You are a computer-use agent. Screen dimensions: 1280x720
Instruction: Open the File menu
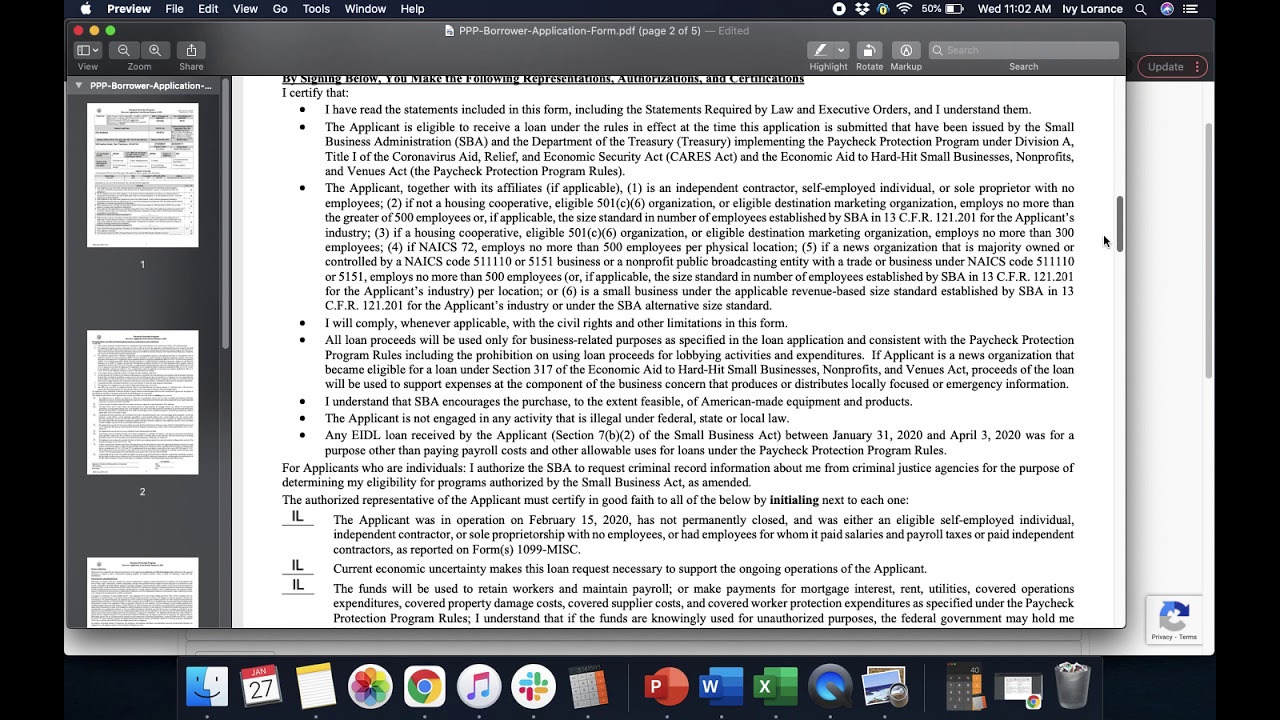pos(174,9)
